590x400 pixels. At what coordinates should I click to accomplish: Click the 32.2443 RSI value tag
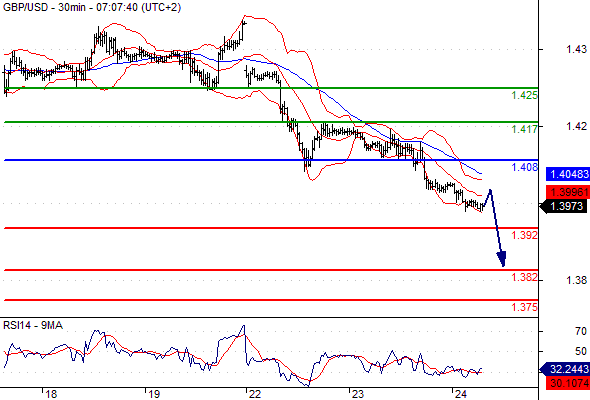(x=565, y=369)
